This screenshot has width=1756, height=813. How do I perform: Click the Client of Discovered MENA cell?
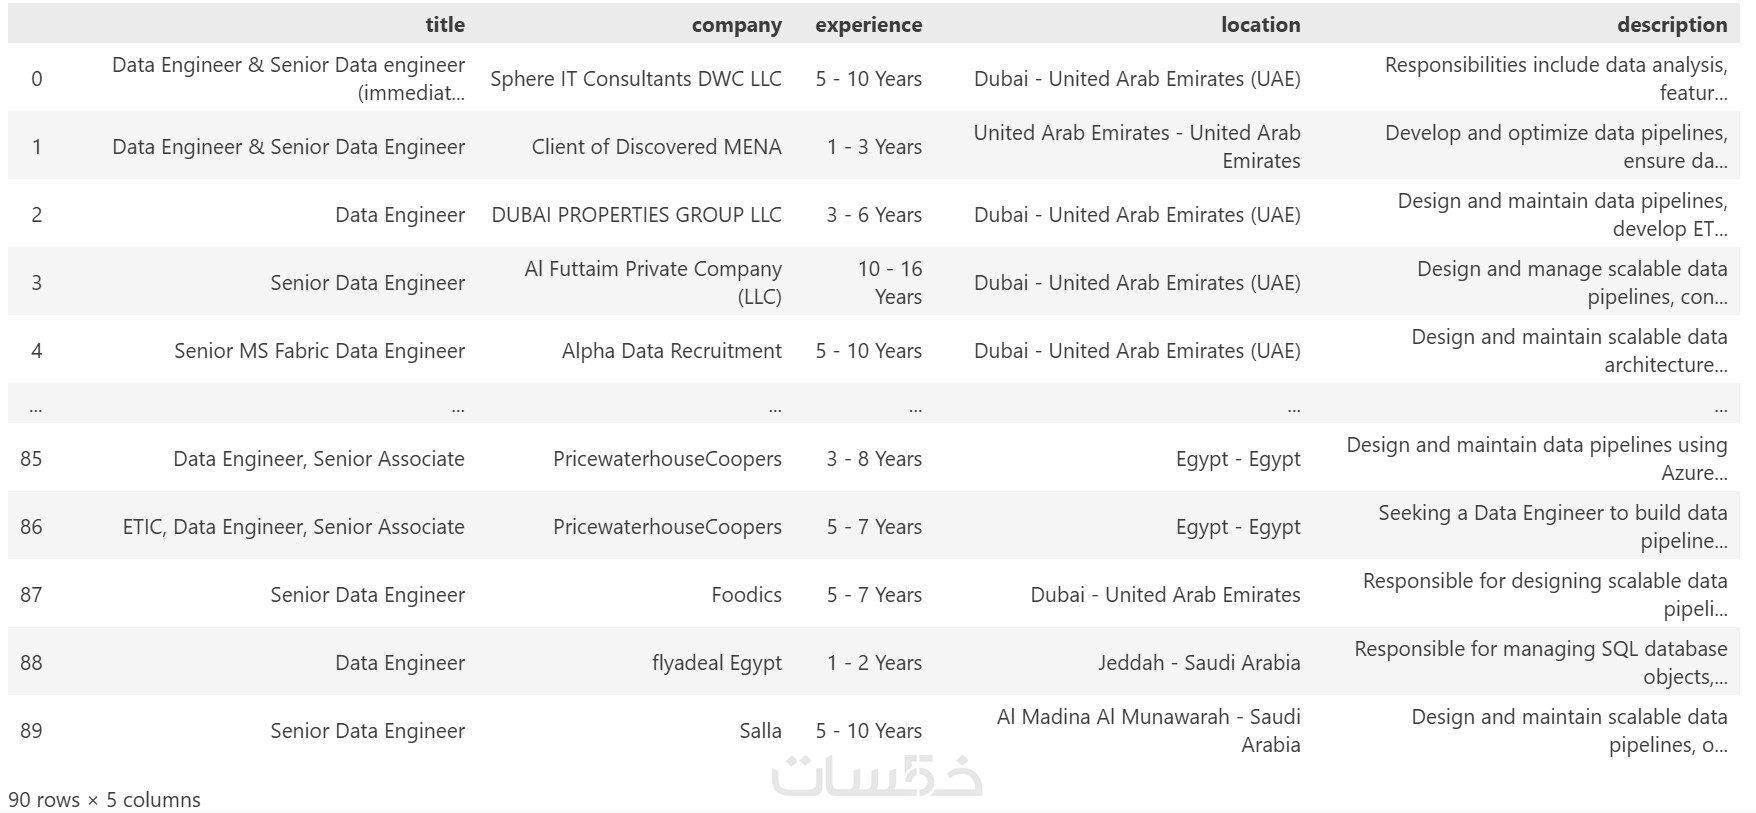coord(656,147)
